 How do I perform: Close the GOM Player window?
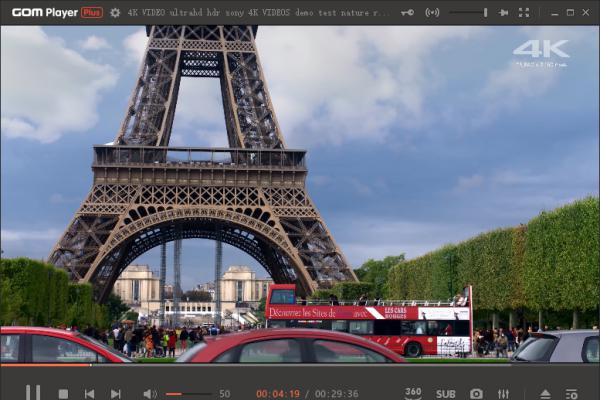586,13
